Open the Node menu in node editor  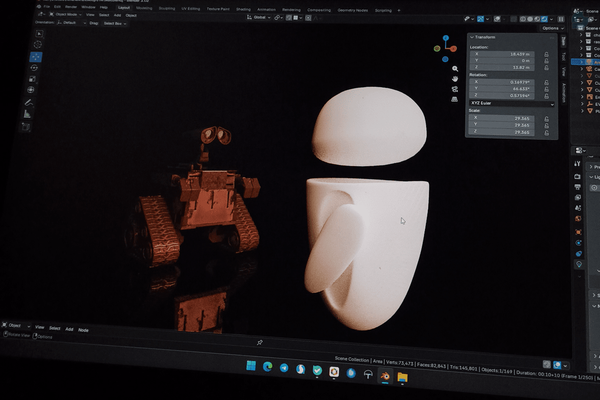pyautogui.click(x=83, y=330)
